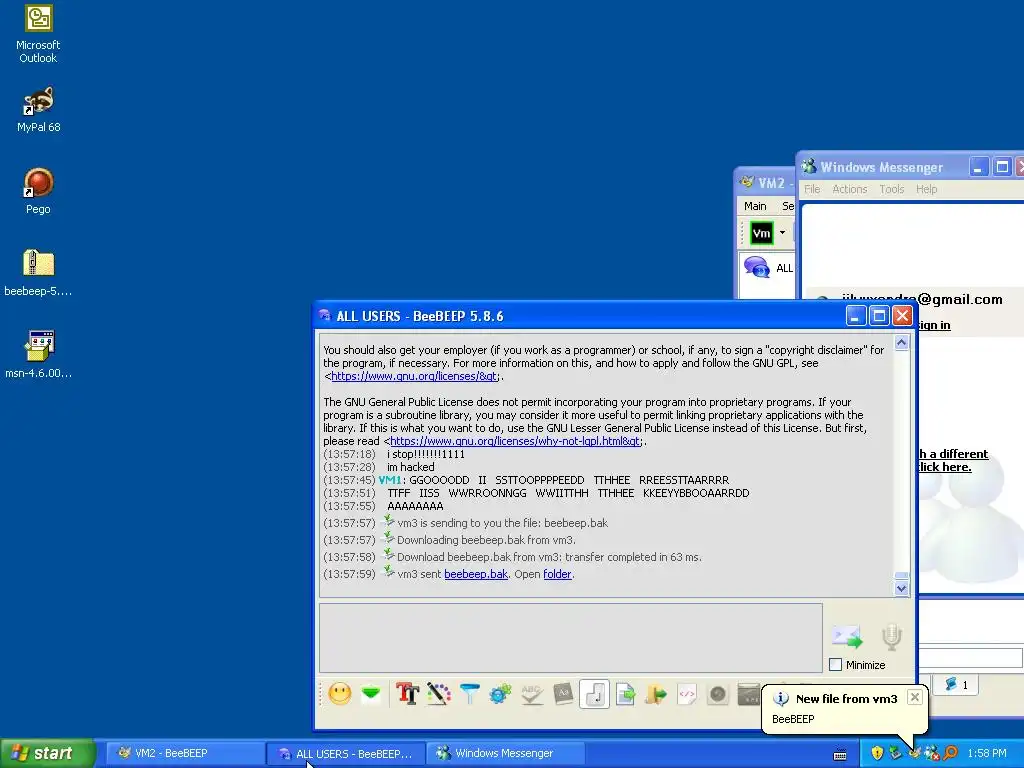Click 'Downloading beebeep.bak from vm3' line
Viewport: 1024px width, 768px height.
[486, 540]
